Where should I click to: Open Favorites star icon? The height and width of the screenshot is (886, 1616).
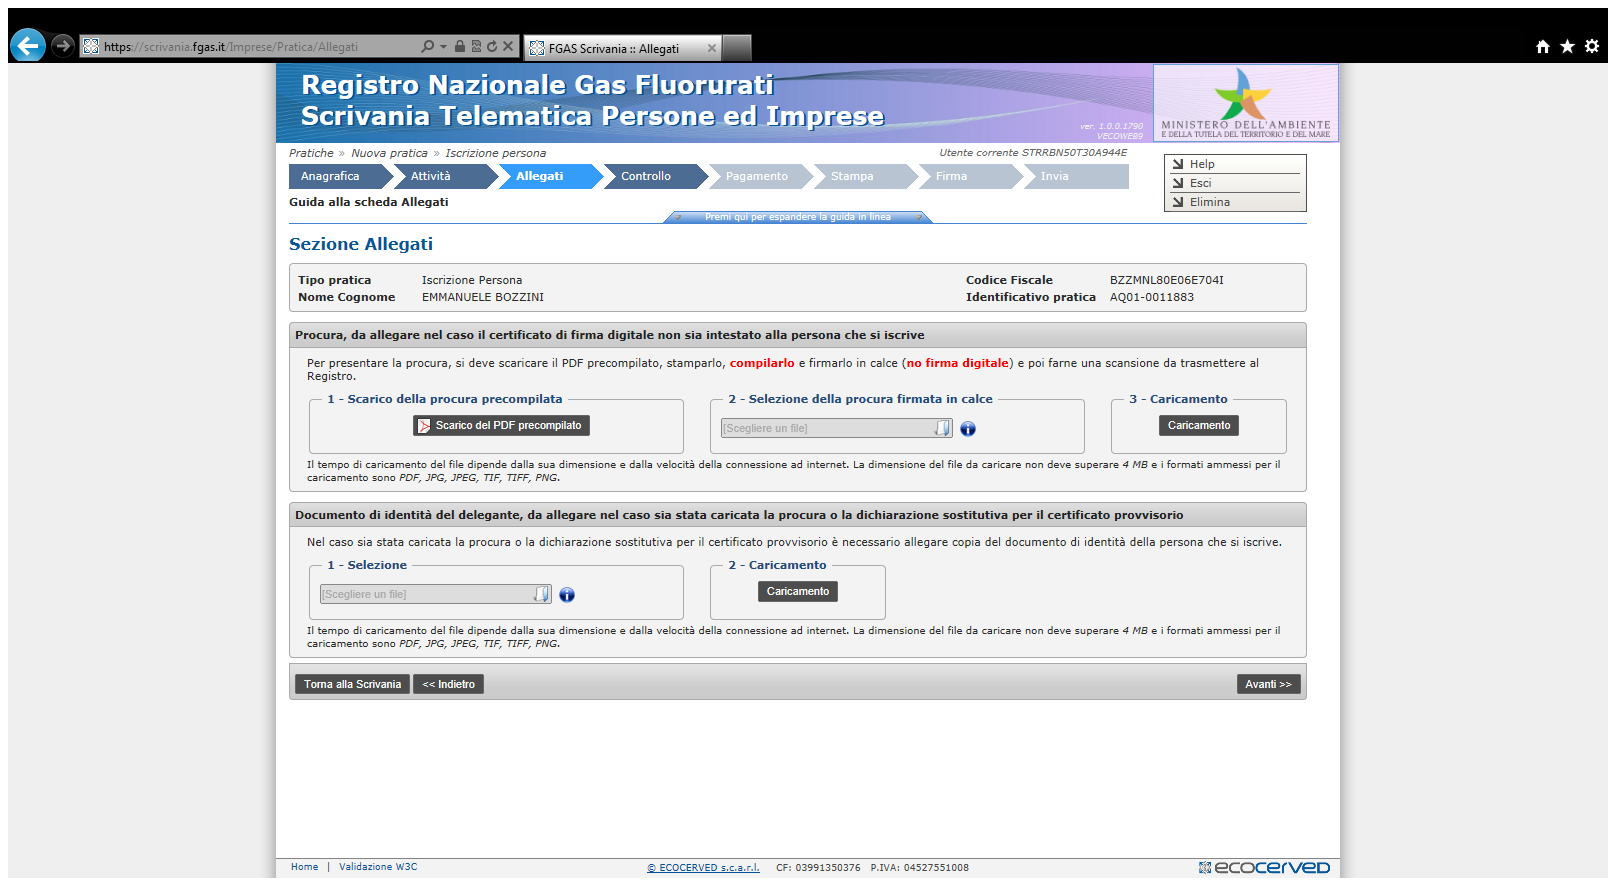[1567, 46]
